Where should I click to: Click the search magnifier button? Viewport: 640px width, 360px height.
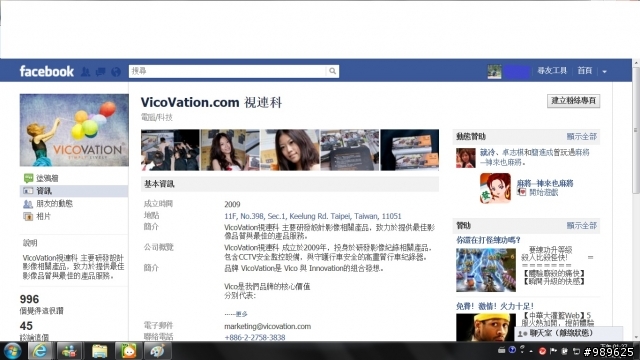pyautogui.click(x=333, y=71)
